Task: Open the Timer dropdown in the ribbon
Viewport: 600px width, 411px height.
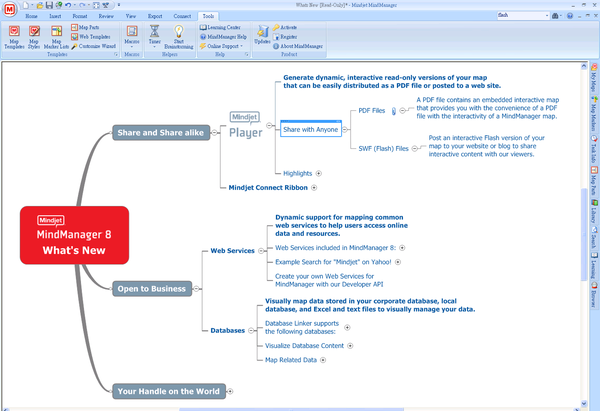Action: (x=155, y=37)
